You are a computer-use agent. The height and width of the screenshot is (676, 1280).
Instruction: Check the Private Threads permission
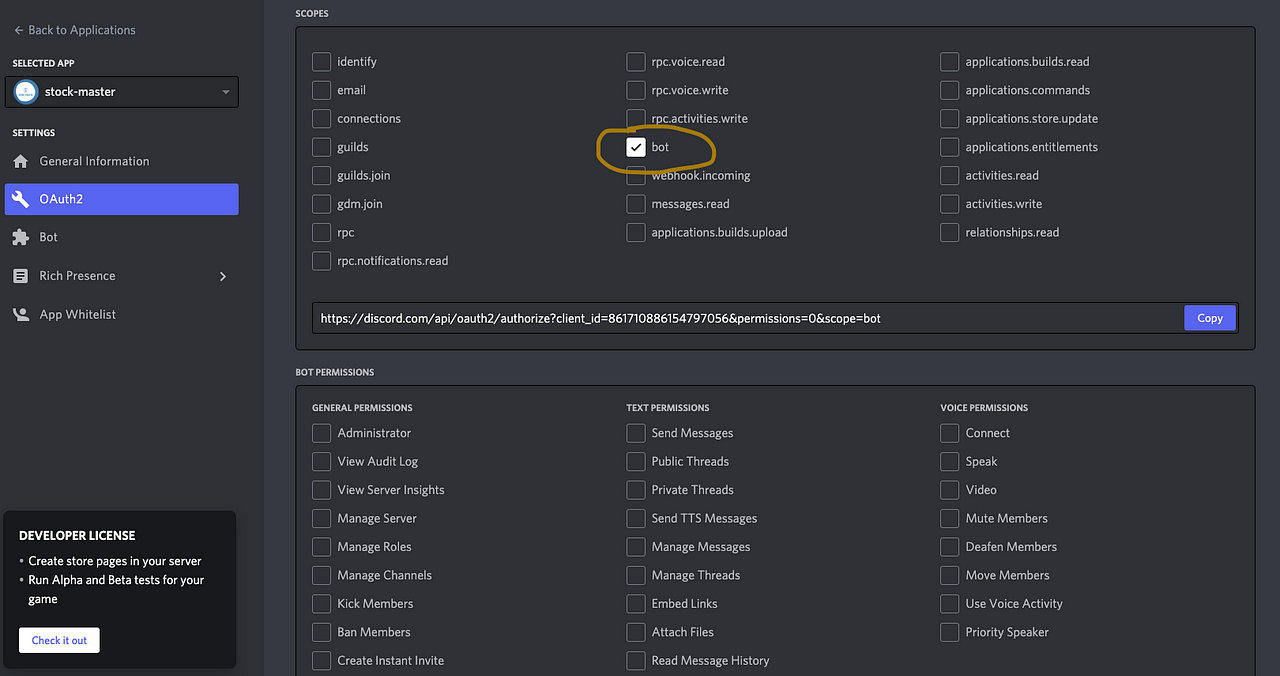pos(636,490)
